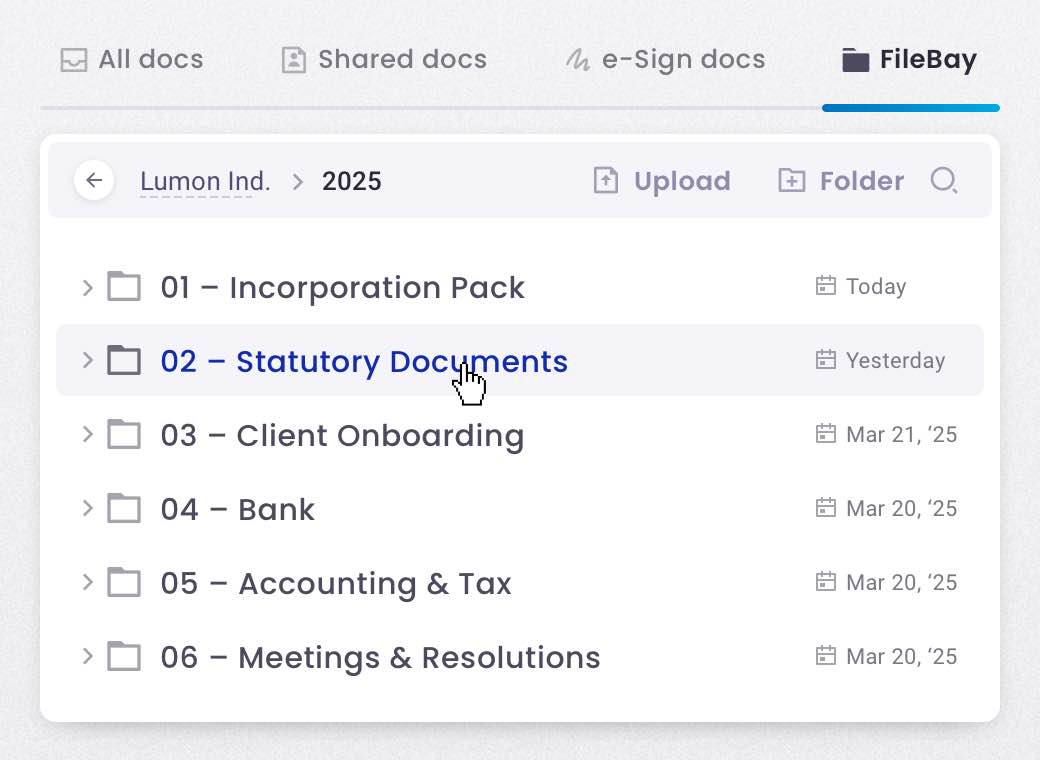1040x760 pixels.
Task: Click the 2025 breadcrumb label
Action: (352, 181)
